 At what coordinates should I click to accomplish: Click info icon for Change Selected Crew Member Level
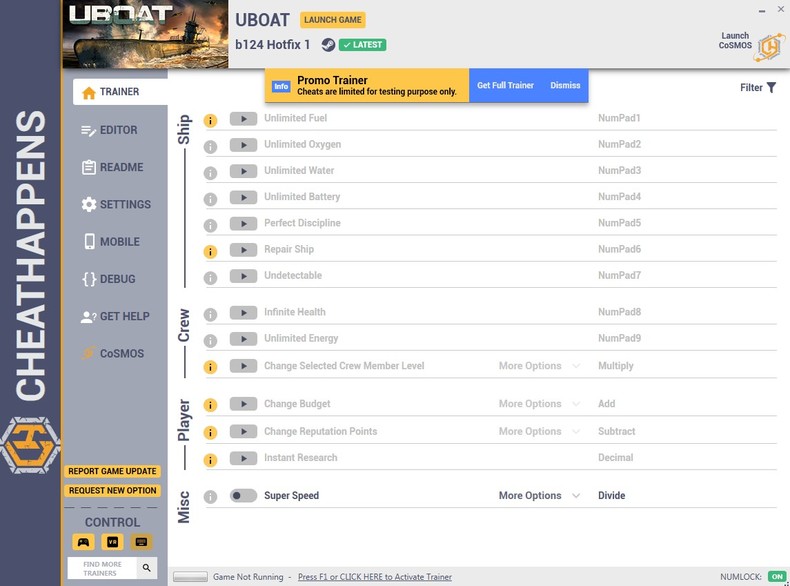click(x=210, y=367)
